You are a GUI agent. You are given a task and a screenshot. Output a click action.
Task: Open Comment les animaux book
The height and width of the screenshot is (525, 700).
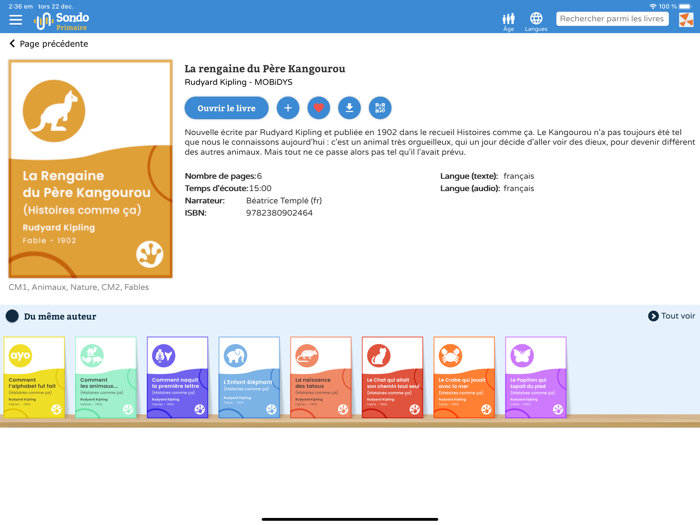(x=106, y=377)
